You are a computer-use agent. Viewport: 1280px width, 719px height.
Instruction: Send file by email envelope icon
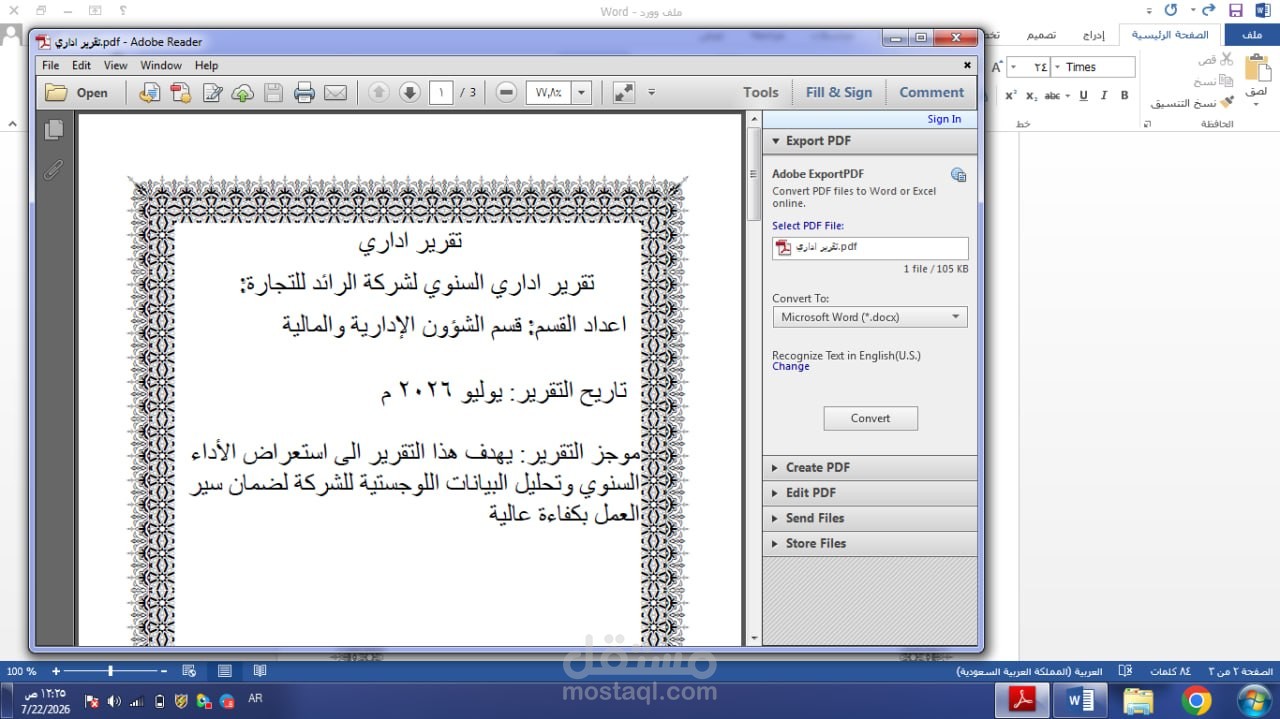coord(335,93)
